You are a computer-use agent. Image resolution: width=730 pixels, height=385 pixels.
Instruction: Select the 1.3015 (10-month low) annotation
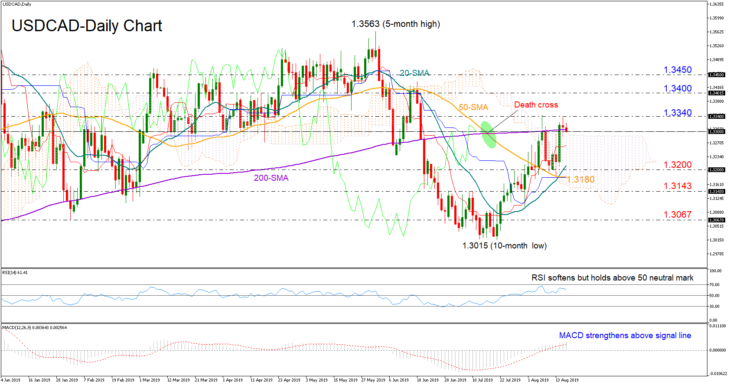[504, 245]
